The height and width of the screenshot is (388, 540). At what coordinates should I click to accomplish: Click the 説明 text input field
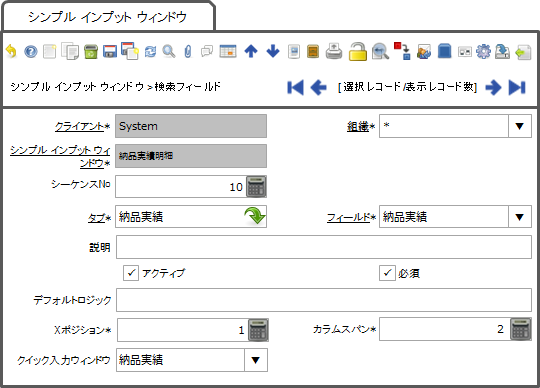tap(324, 247)
